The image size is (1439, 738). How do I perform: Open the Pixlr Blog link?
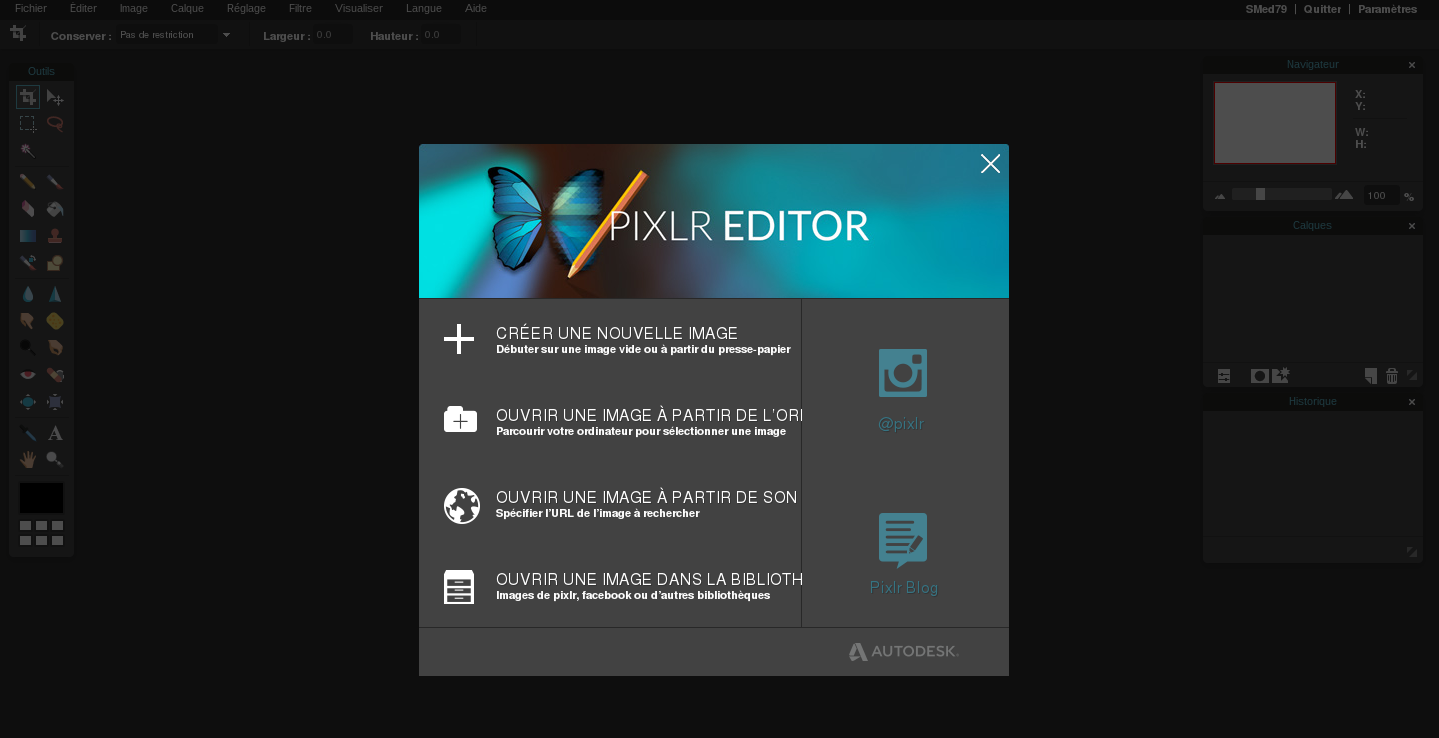(904, 554)
